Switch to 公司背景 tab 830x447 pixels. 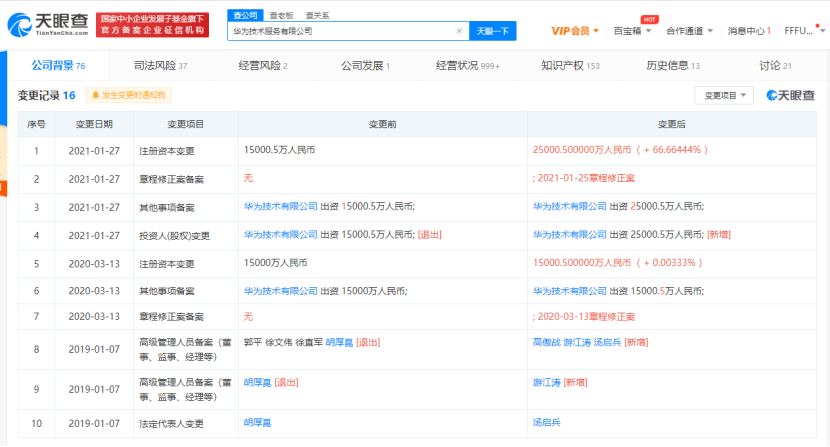point(58,66)
